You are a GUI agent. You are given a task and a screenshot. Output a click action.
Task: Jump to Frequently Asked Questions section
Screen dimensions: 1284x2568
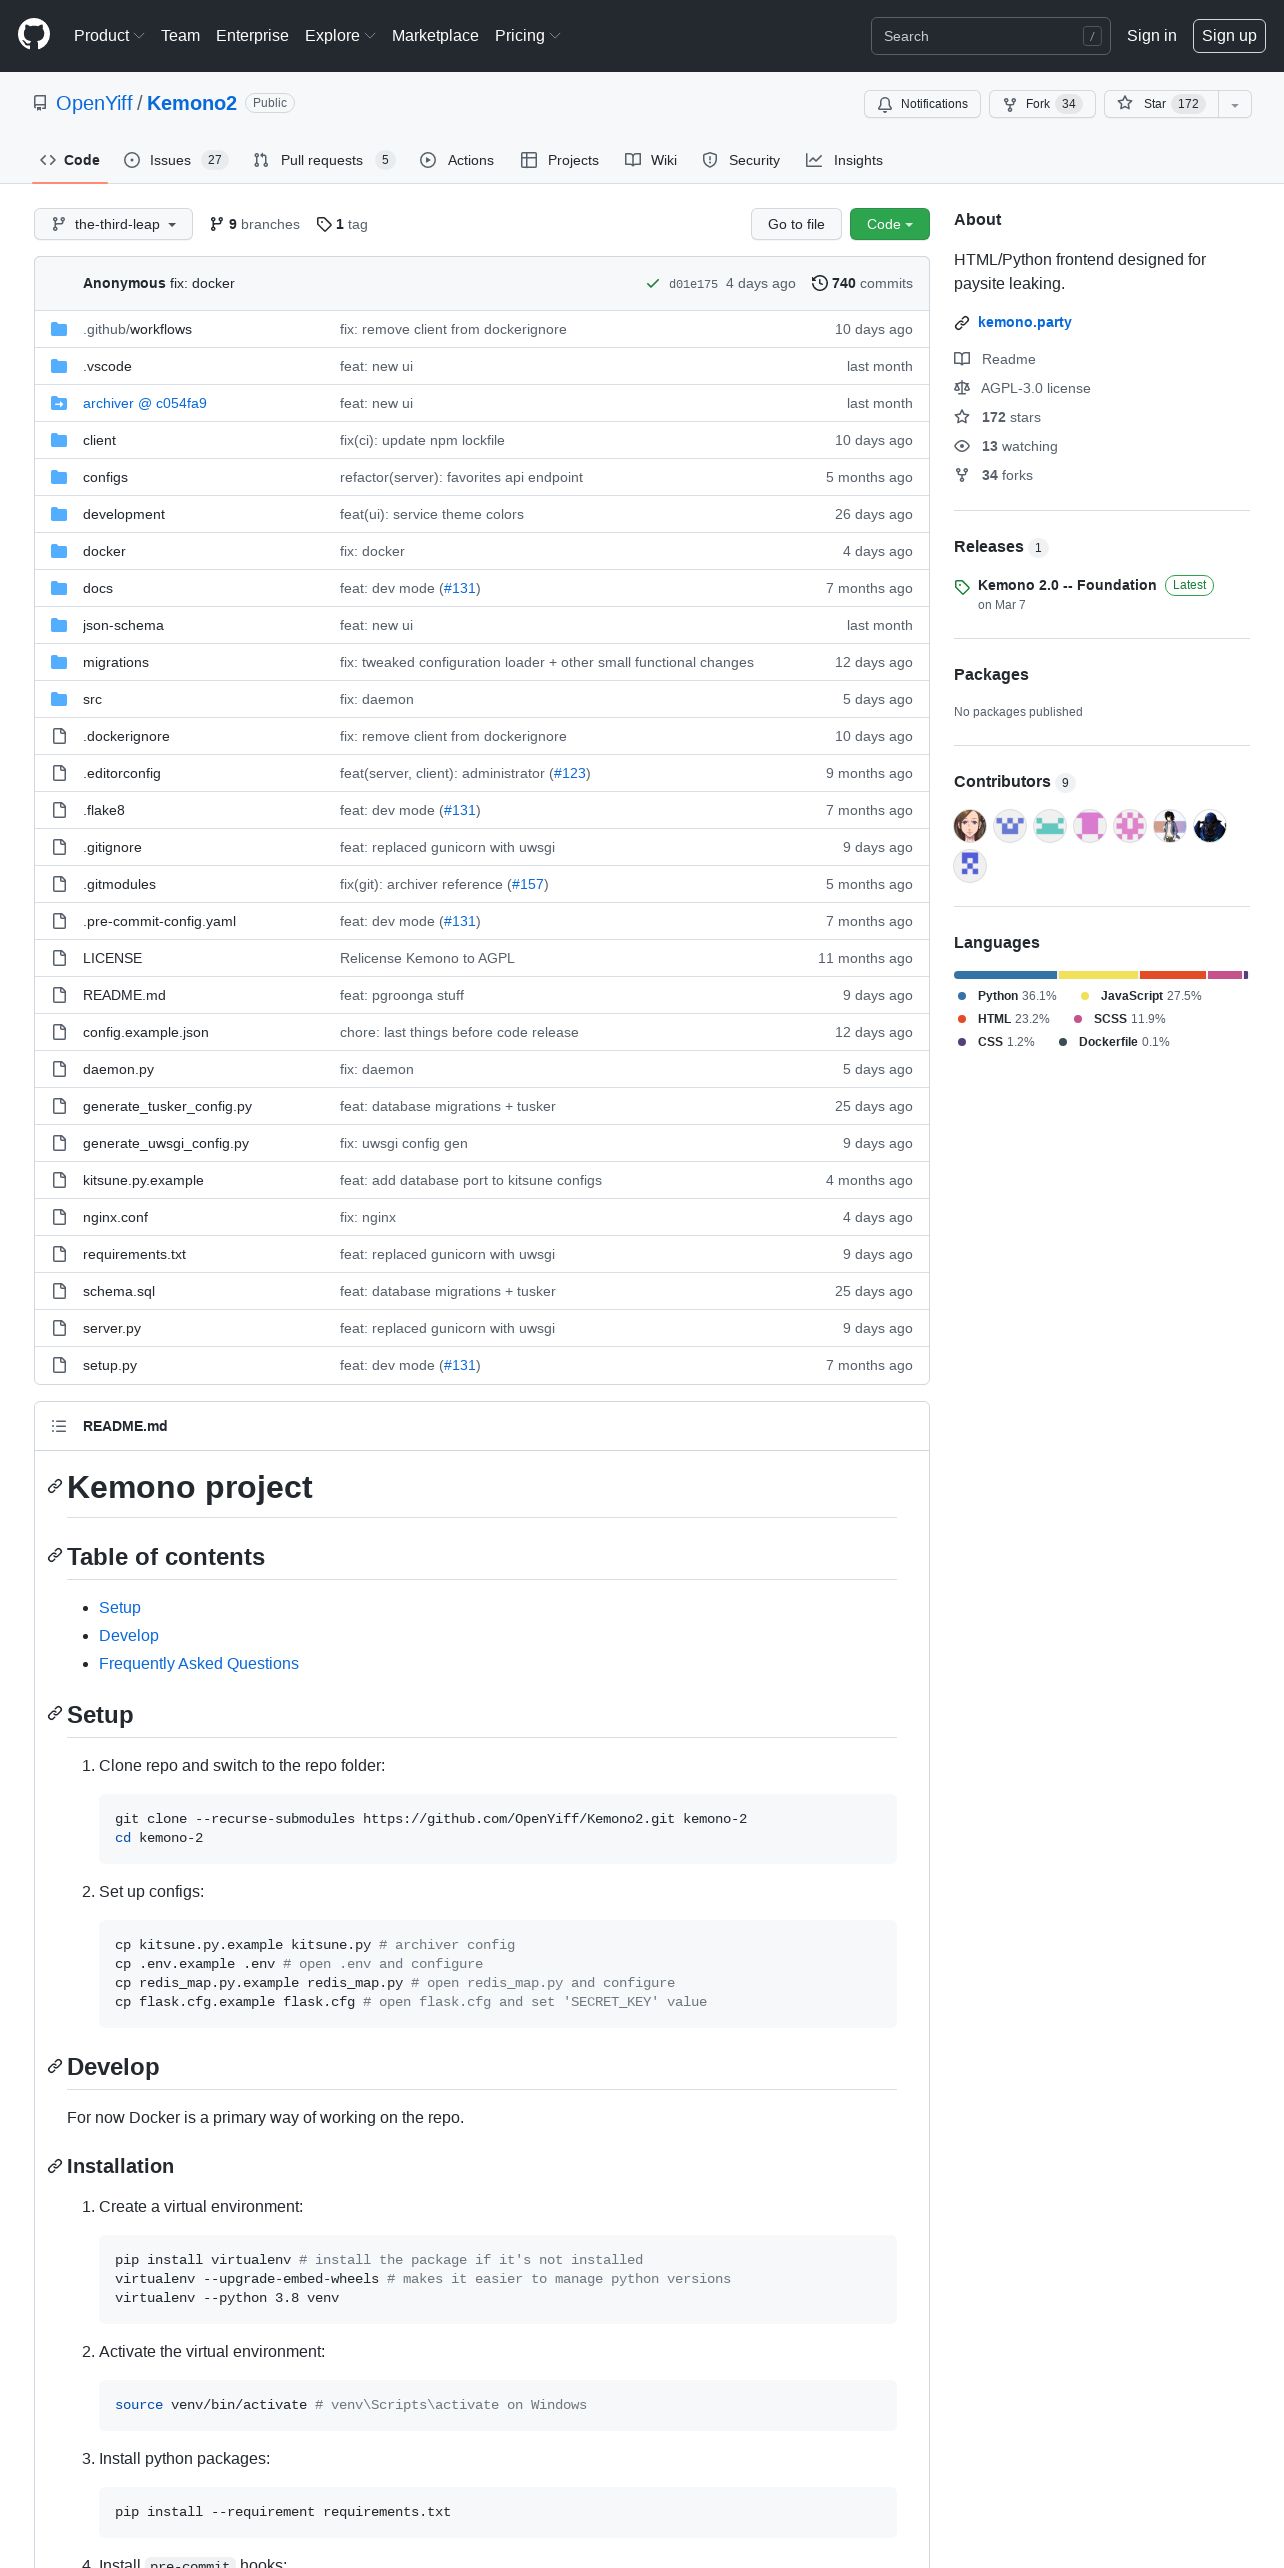tap(199, 1663)
